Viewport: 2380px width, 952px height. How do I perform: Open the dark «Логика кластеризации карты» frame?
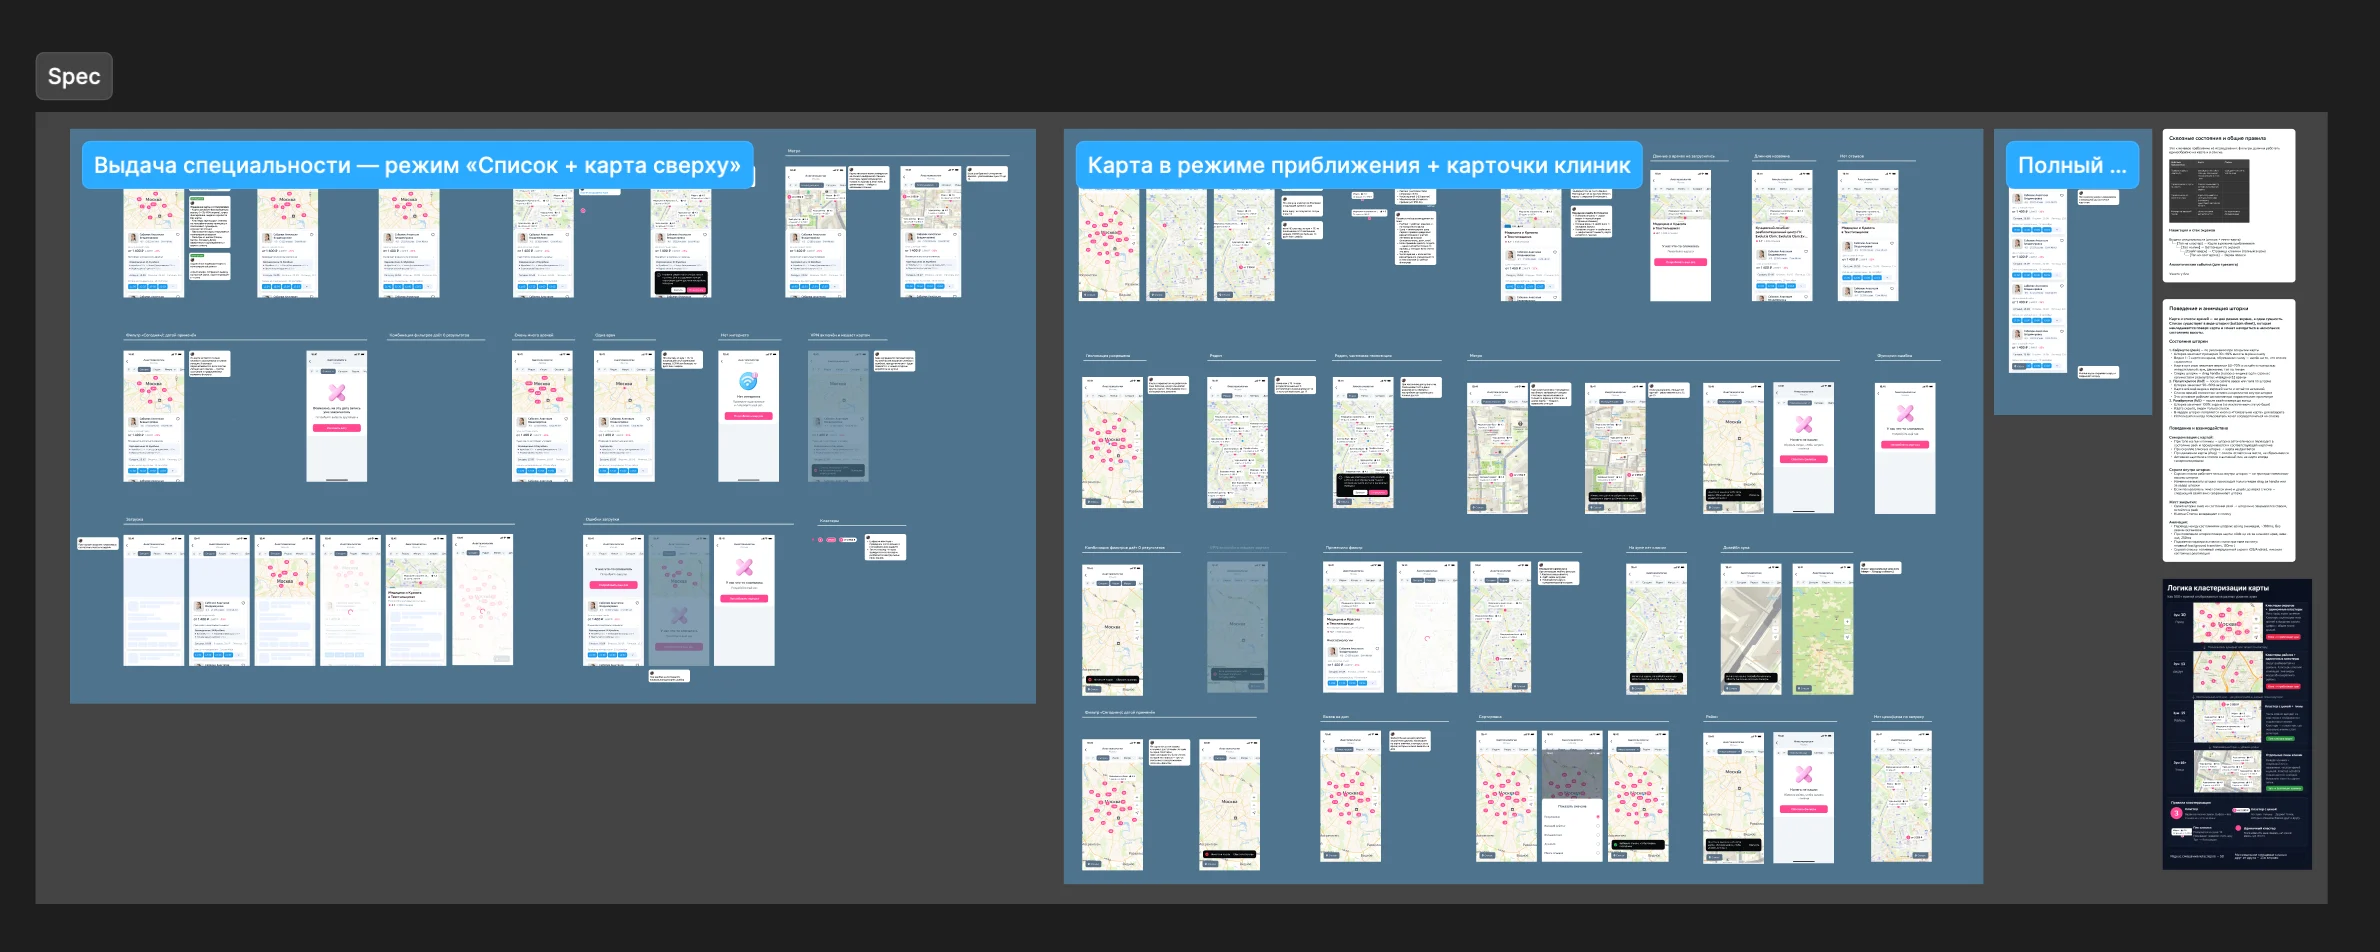[2237, 724]
